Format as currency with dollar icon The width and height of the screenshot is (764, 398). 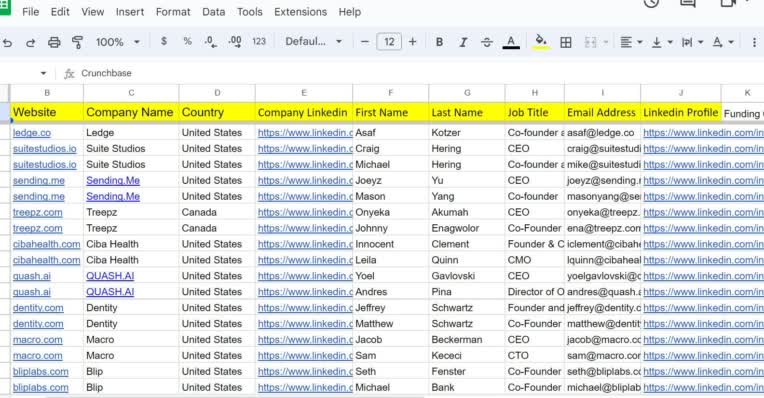point(164,41)
